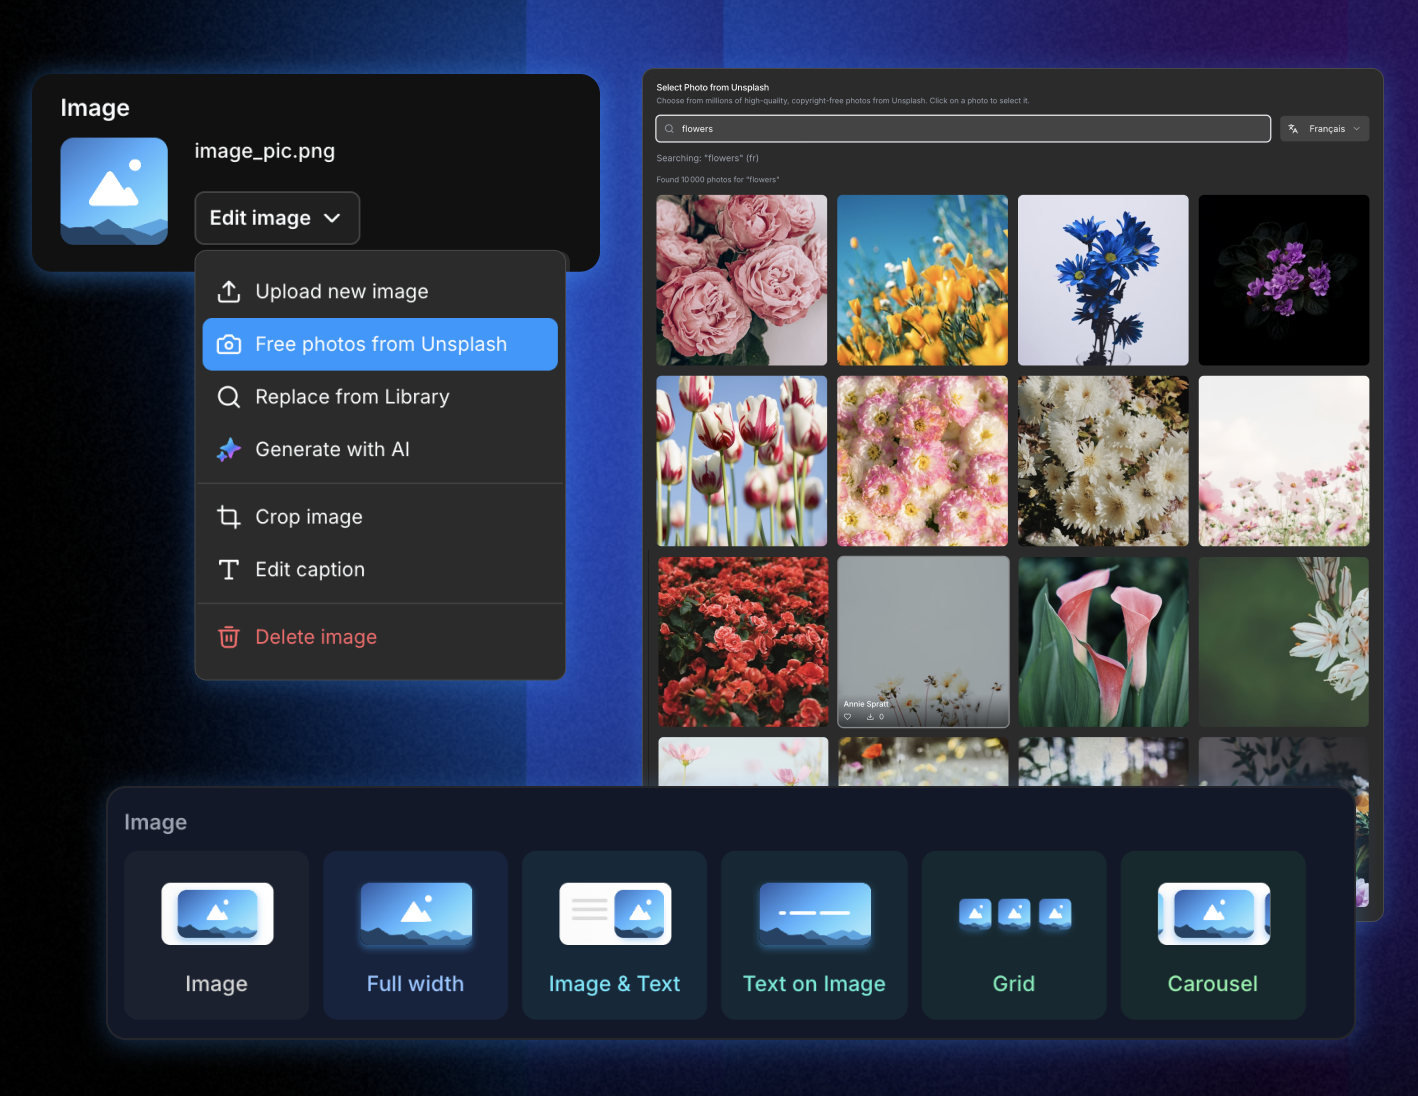Viewport: 1418px width, 1096px height.
Task: Choose the Full width image layout
Action: tap(415, 935)
